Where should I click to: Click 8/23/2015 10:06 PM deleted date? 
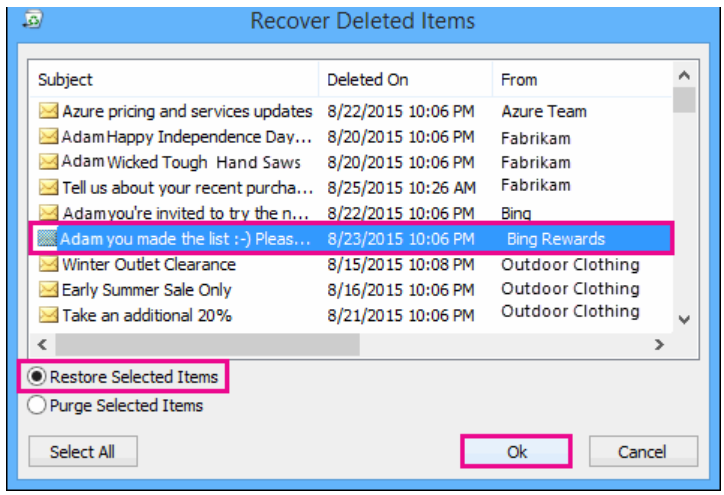401,238
